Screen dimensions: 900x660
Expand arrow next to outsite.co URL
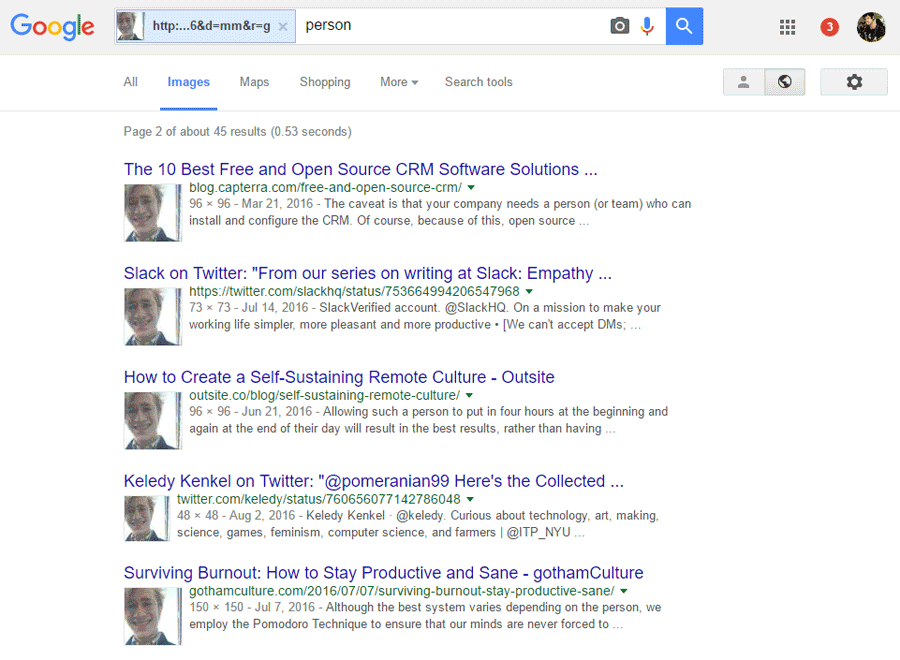coord(469,395)
